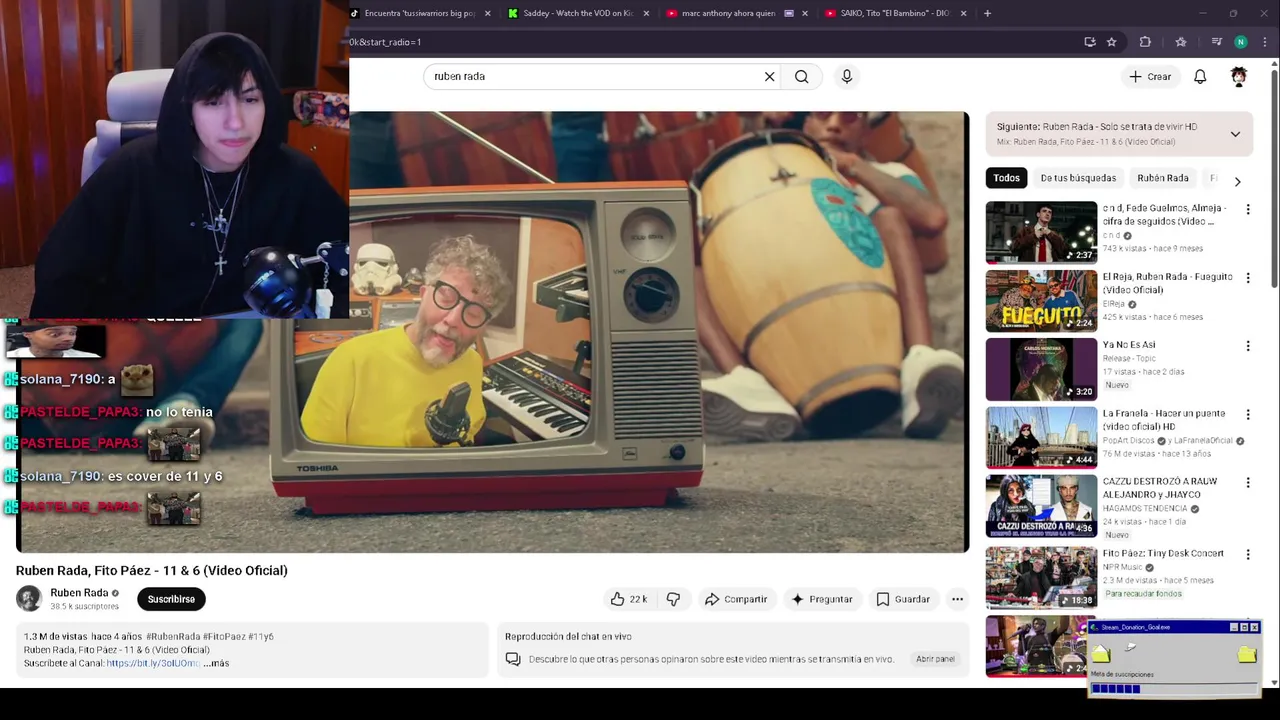Click the main video player
Screen dimensions: 1280x720
(492, 332)
